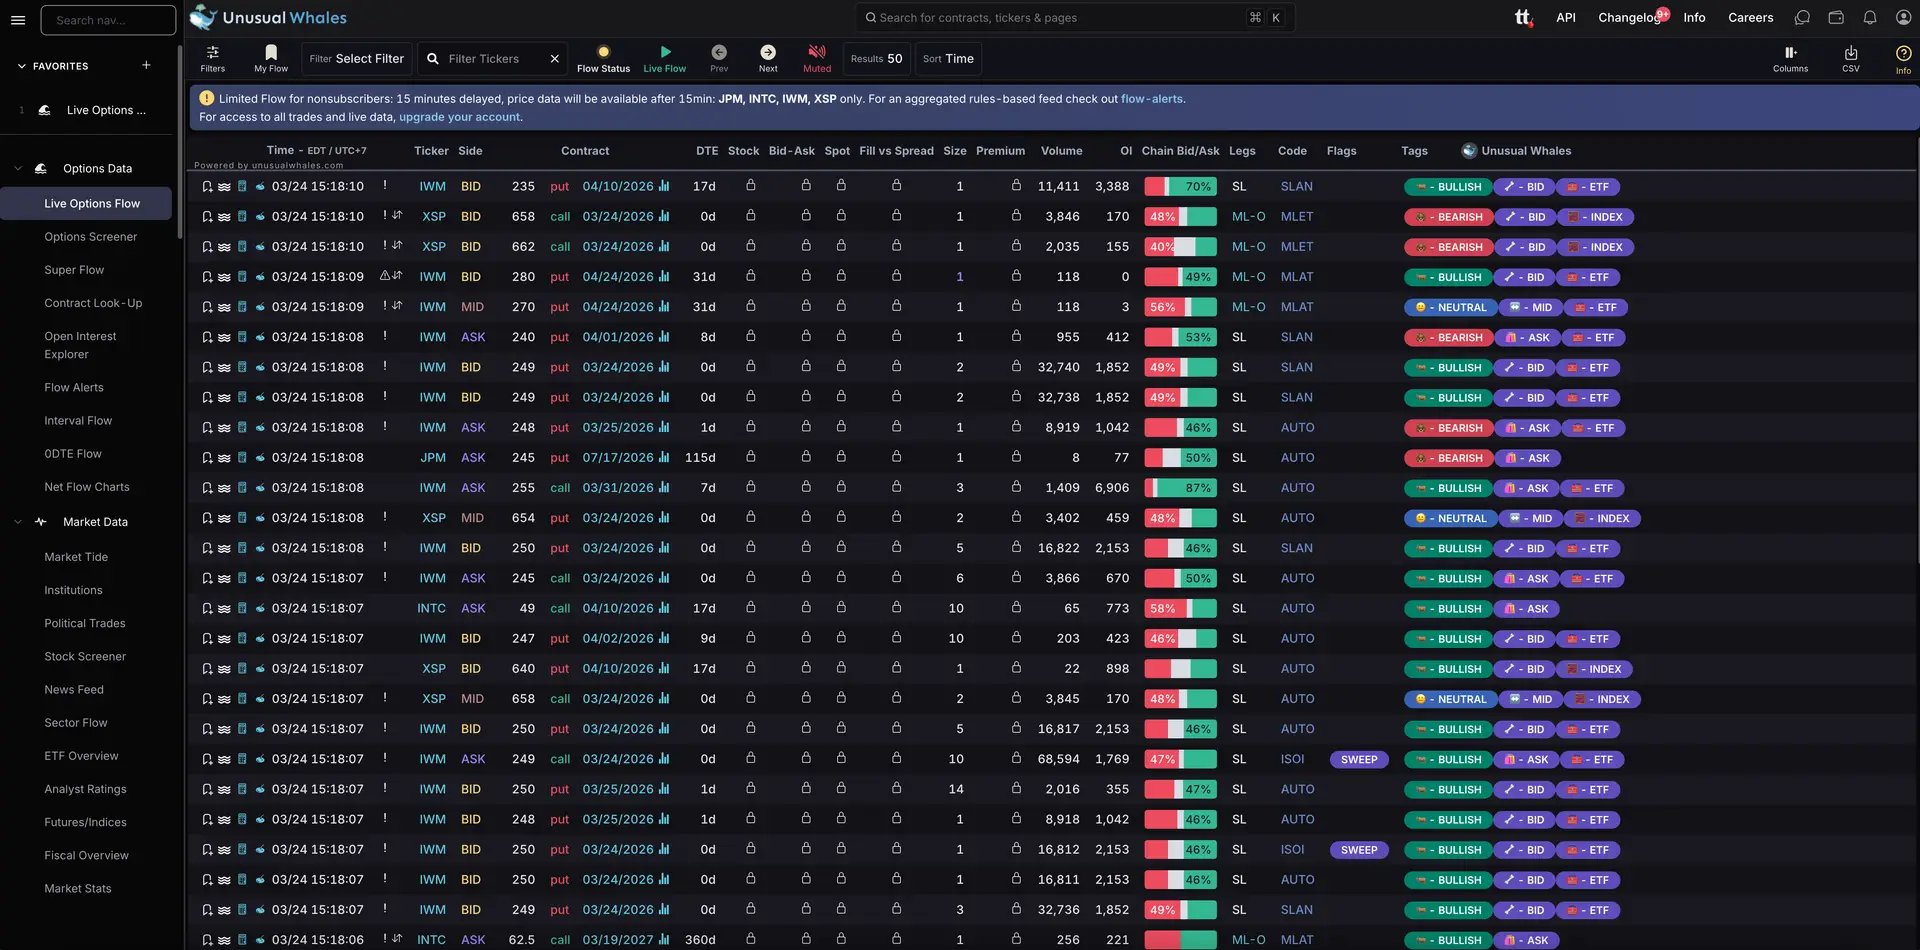Click the 87% chain bid/ask bar for IWM 255 call
Screen dimensions: 1920x950
[x=1180, y=488]
